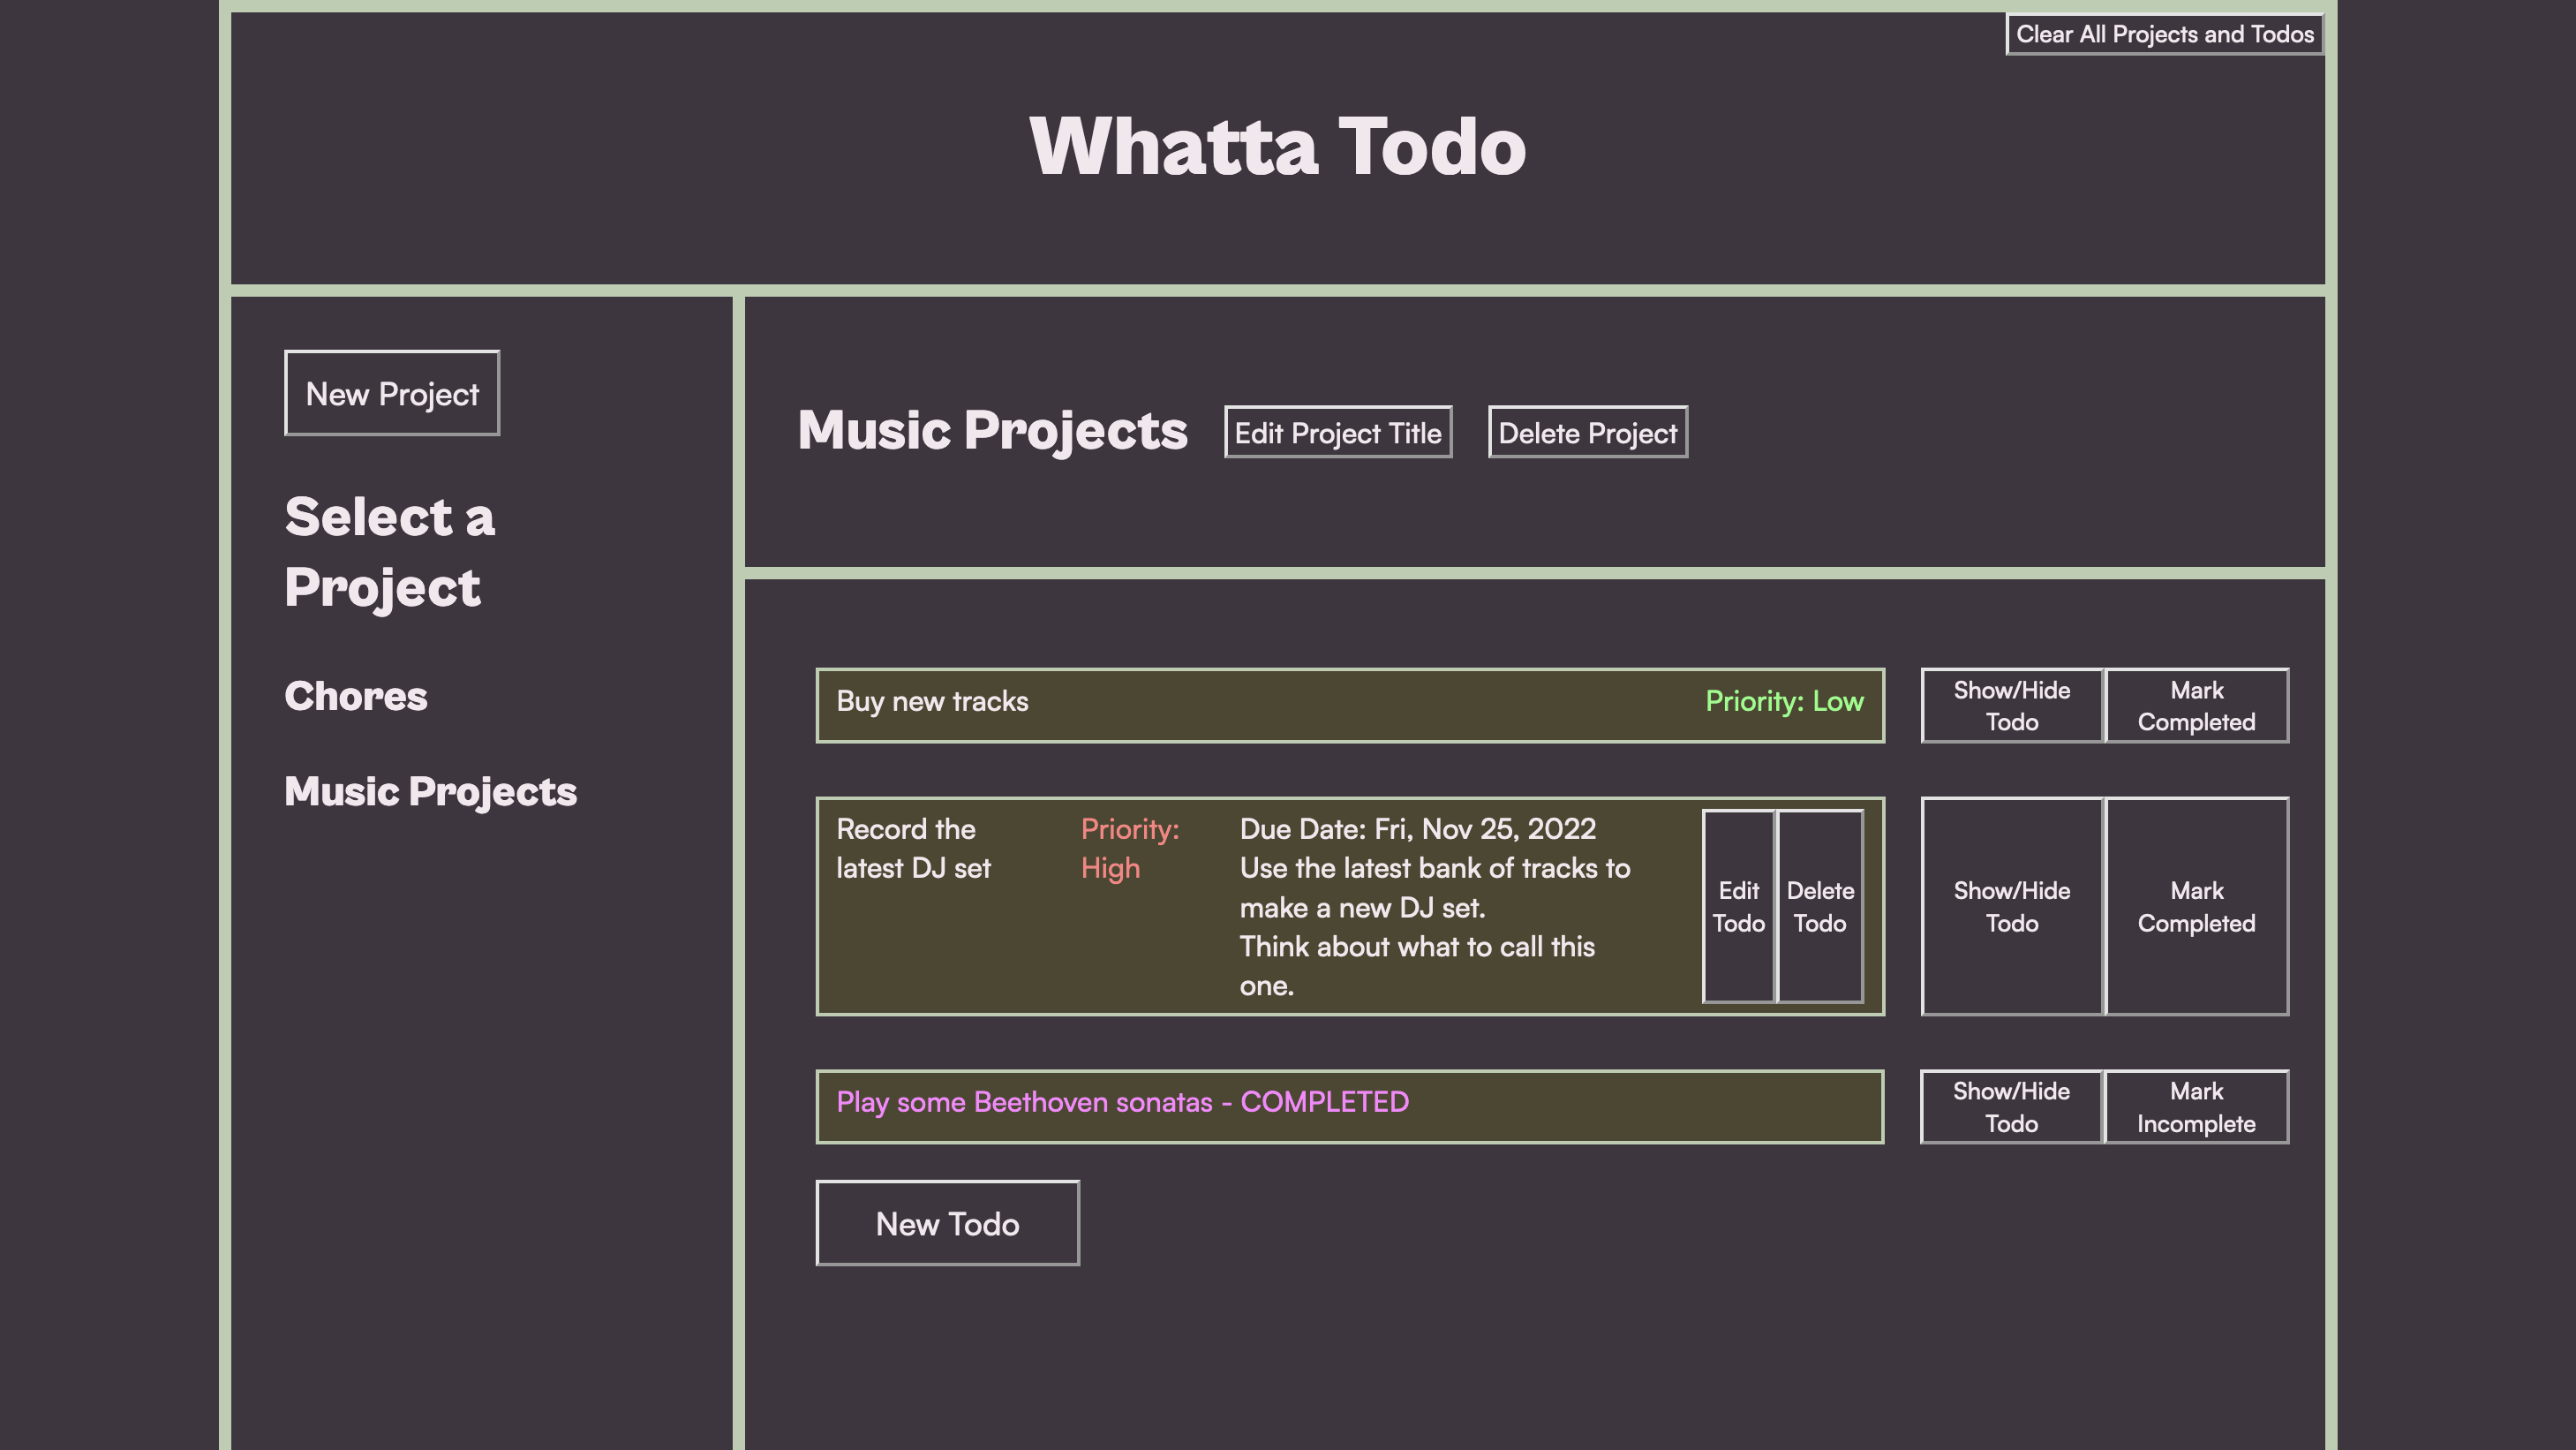Screen dimensions: 2576x1450
Task: Click Edit Project Title for Music Projects
Action: tap(1337, 432)
